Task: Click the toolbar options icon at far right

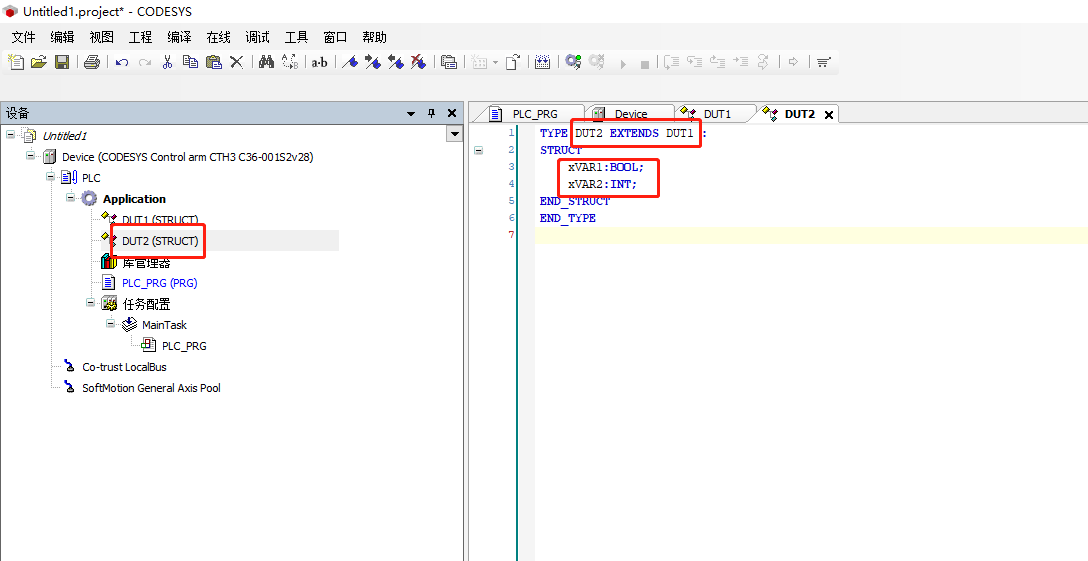Action: click(x=823, y=62)
